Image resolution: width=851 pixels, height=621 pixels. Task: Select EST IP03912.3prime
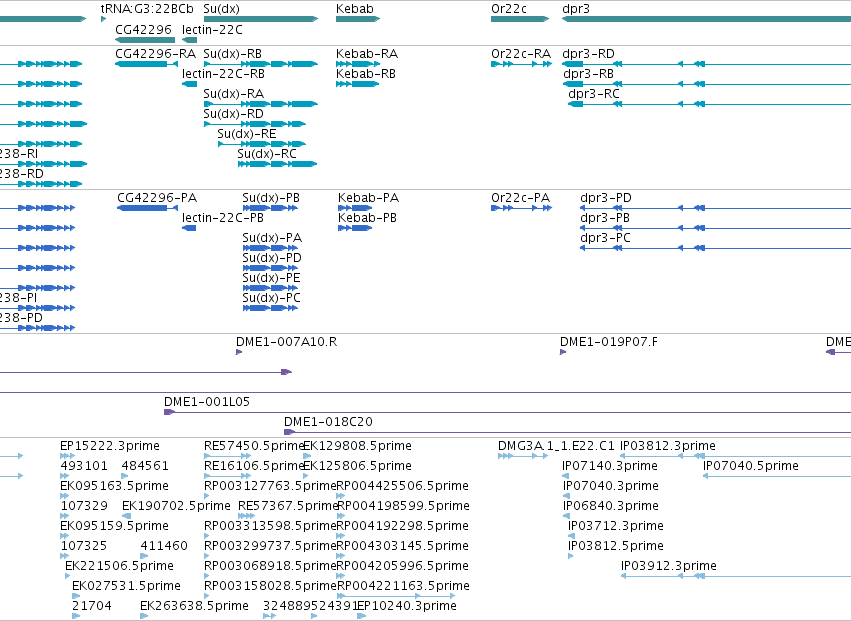coord(669,567)
